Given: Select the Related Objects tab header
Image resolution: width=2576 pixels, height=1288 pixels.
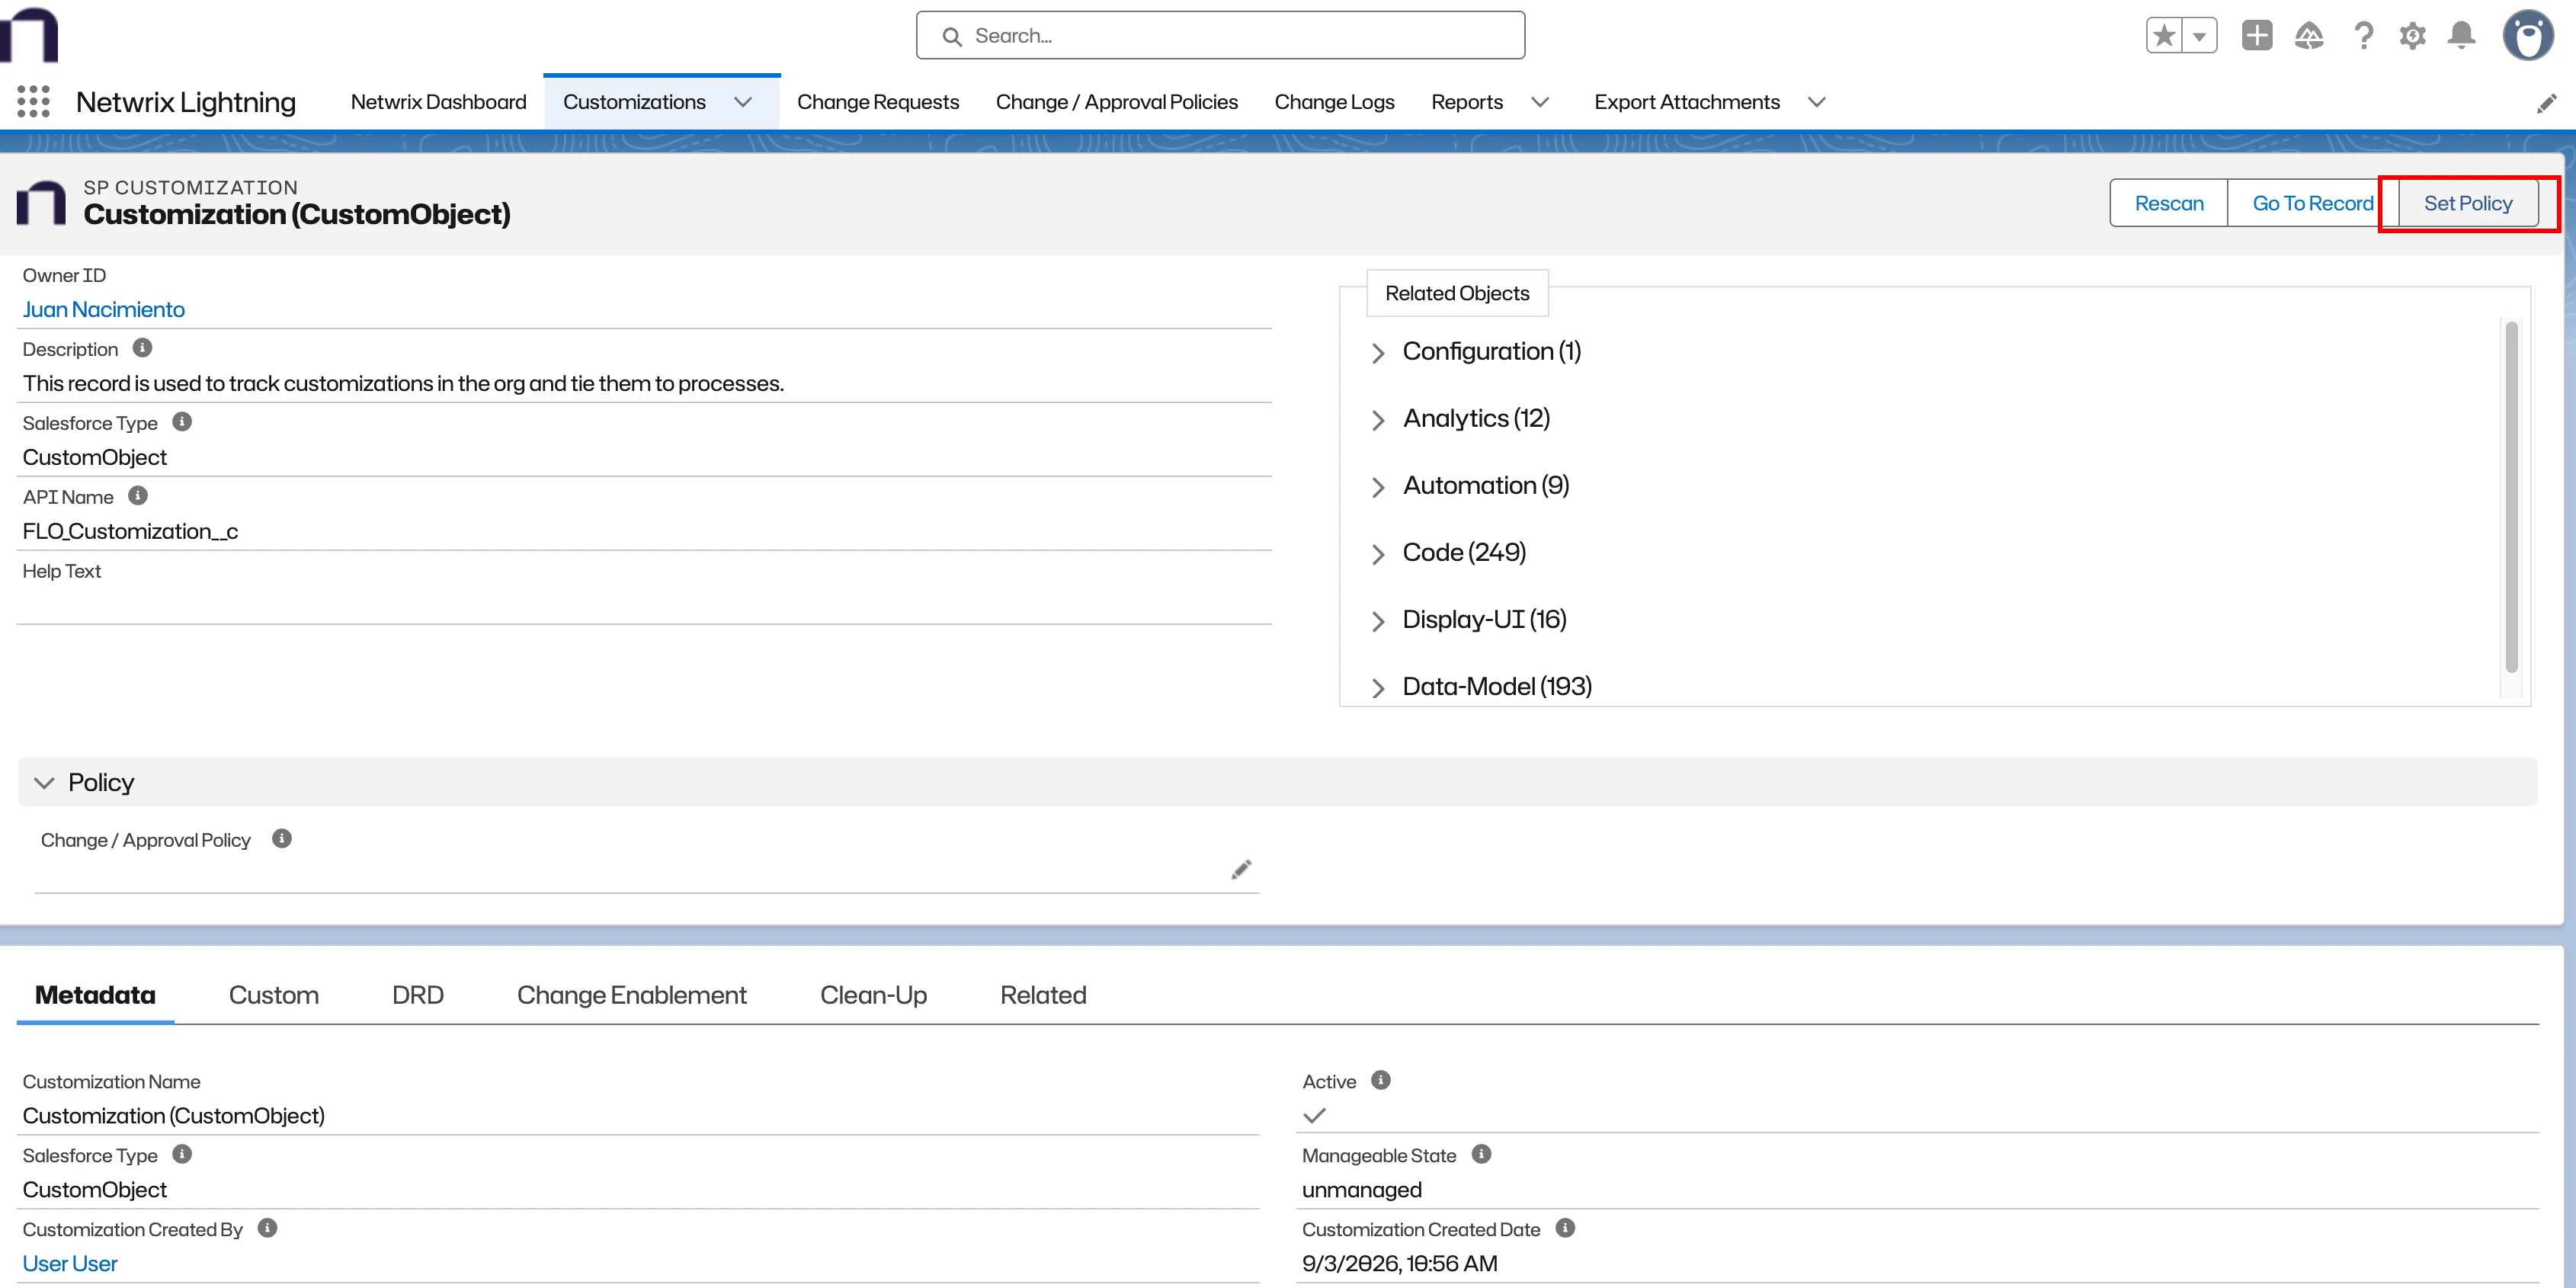Looking at the screenshot, I should [x=1457, y=293].
